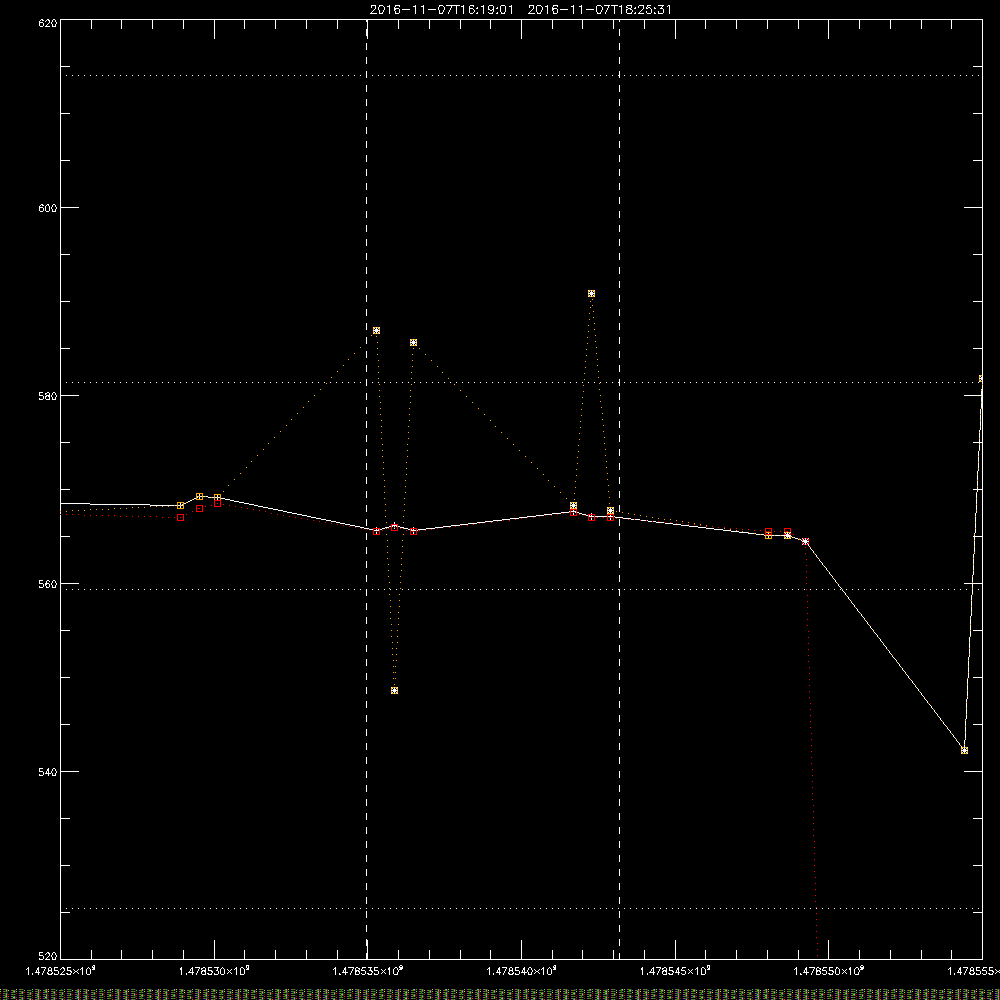Select the orange data point near 587 beside left dashed line
The image size is (1000, 1000).
(x=376, y=330)
